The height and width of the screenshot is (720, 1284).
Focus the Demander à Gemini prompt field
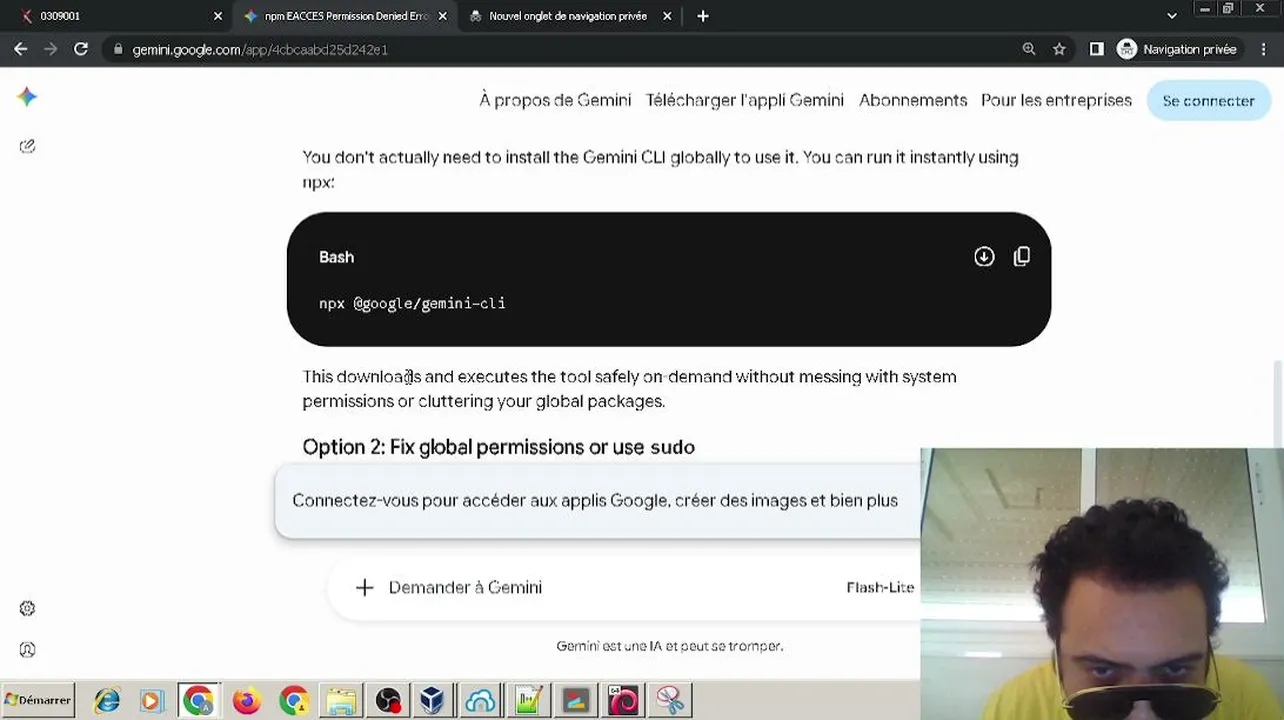[465, 587]
